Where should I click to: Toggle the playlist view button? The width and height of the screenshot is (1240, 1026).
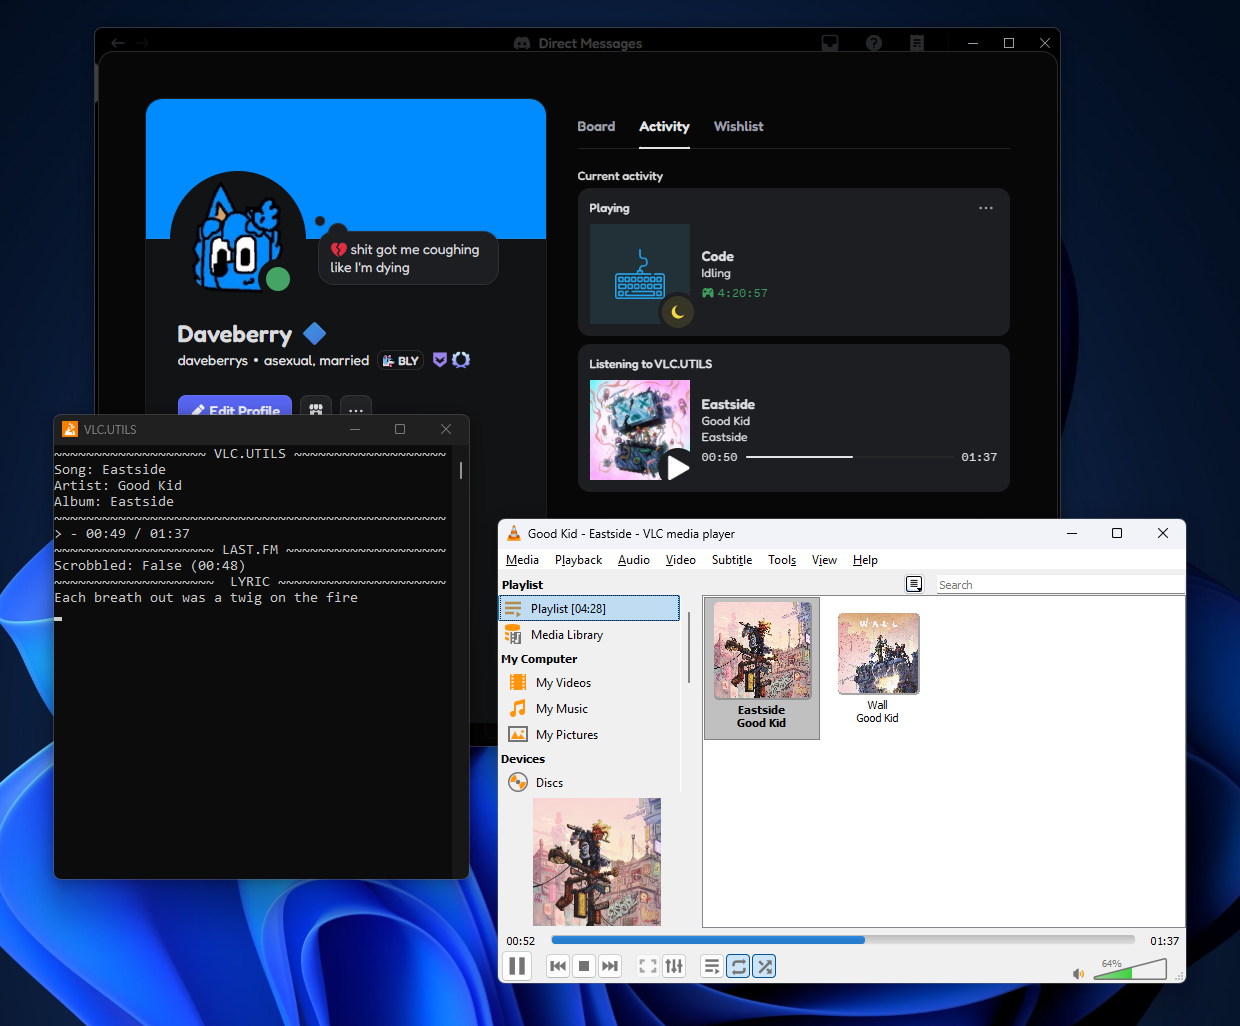click(712, 966)
